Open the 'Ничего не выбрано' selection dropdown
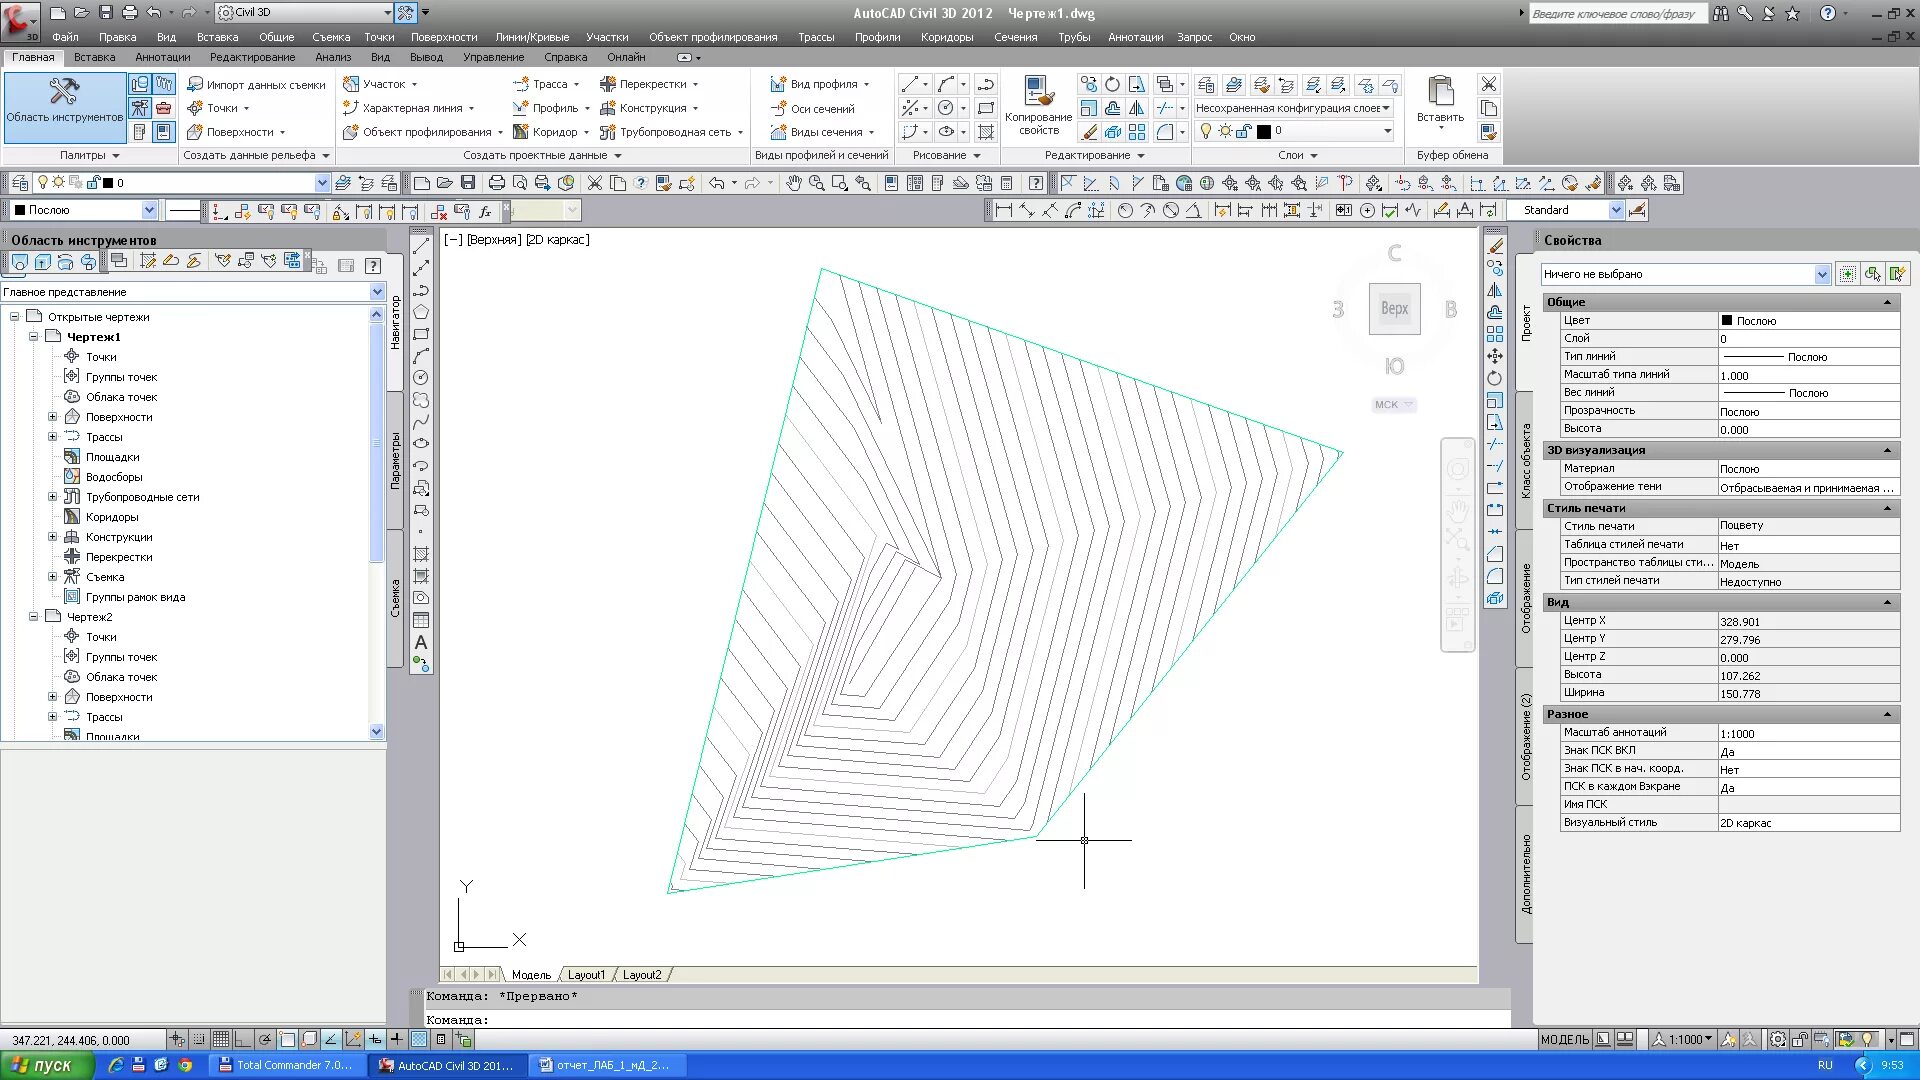 1821,274
